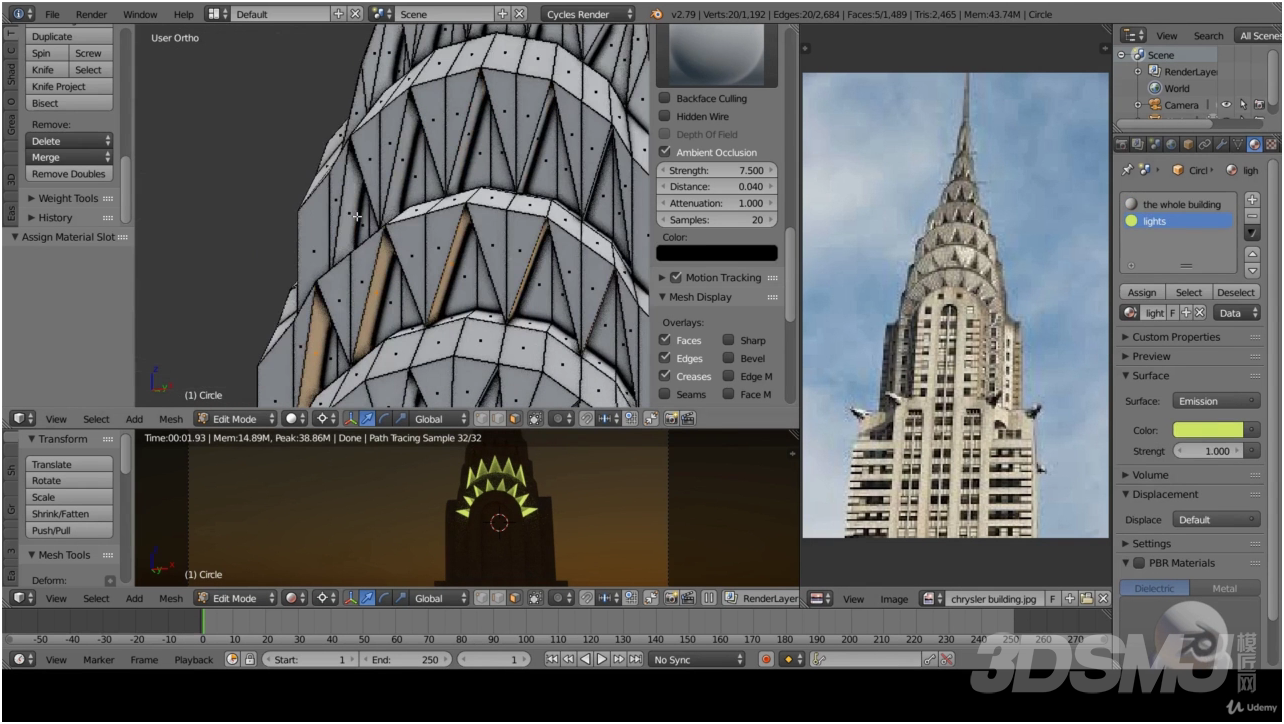Open Marker menu in timeline
The width and height of the screenshot is (1284, 724).
[99, 659]
